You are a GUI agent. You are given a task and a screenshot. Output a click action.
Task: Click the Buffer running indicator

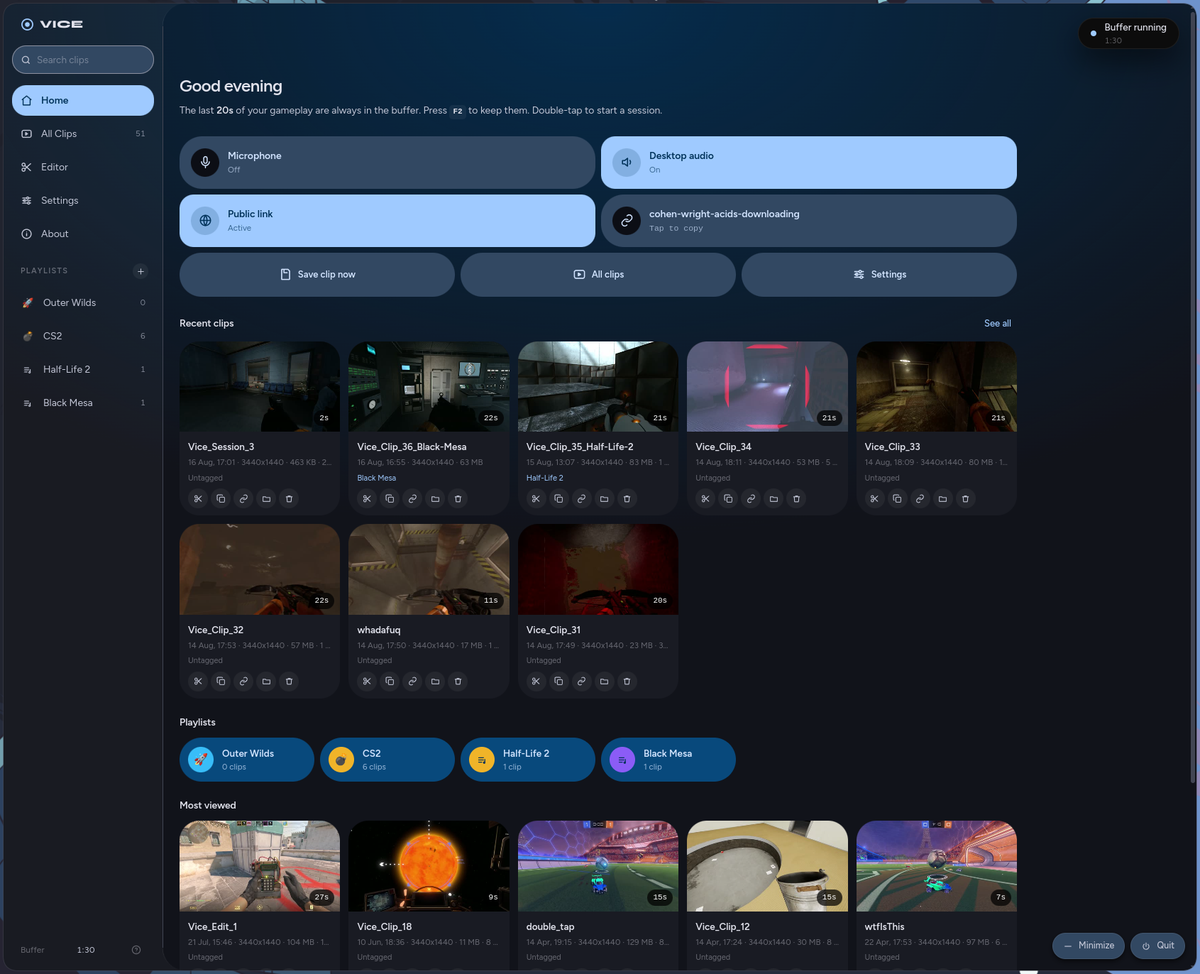pyautogui.click(x=1129, y=33)
